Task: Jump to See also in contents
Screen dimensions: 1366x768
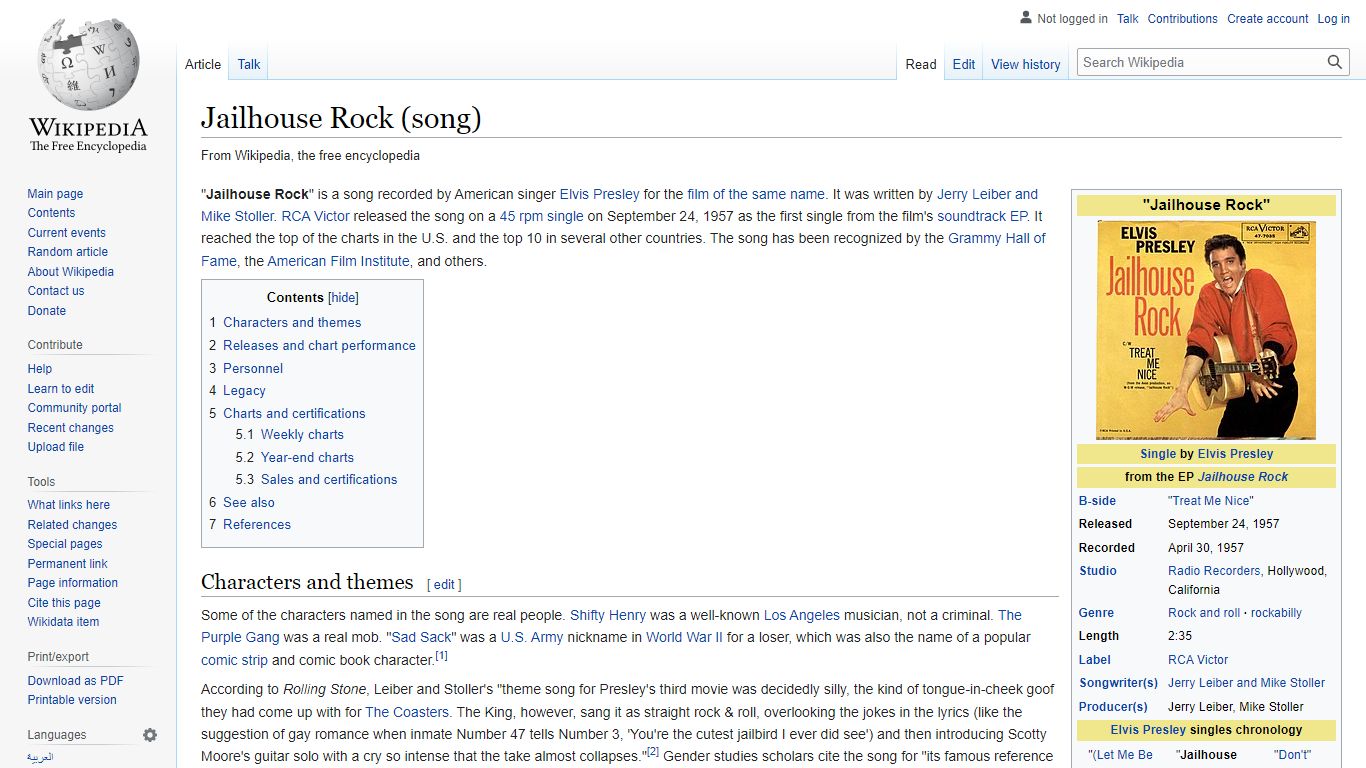Action: (x=249, y=502)
